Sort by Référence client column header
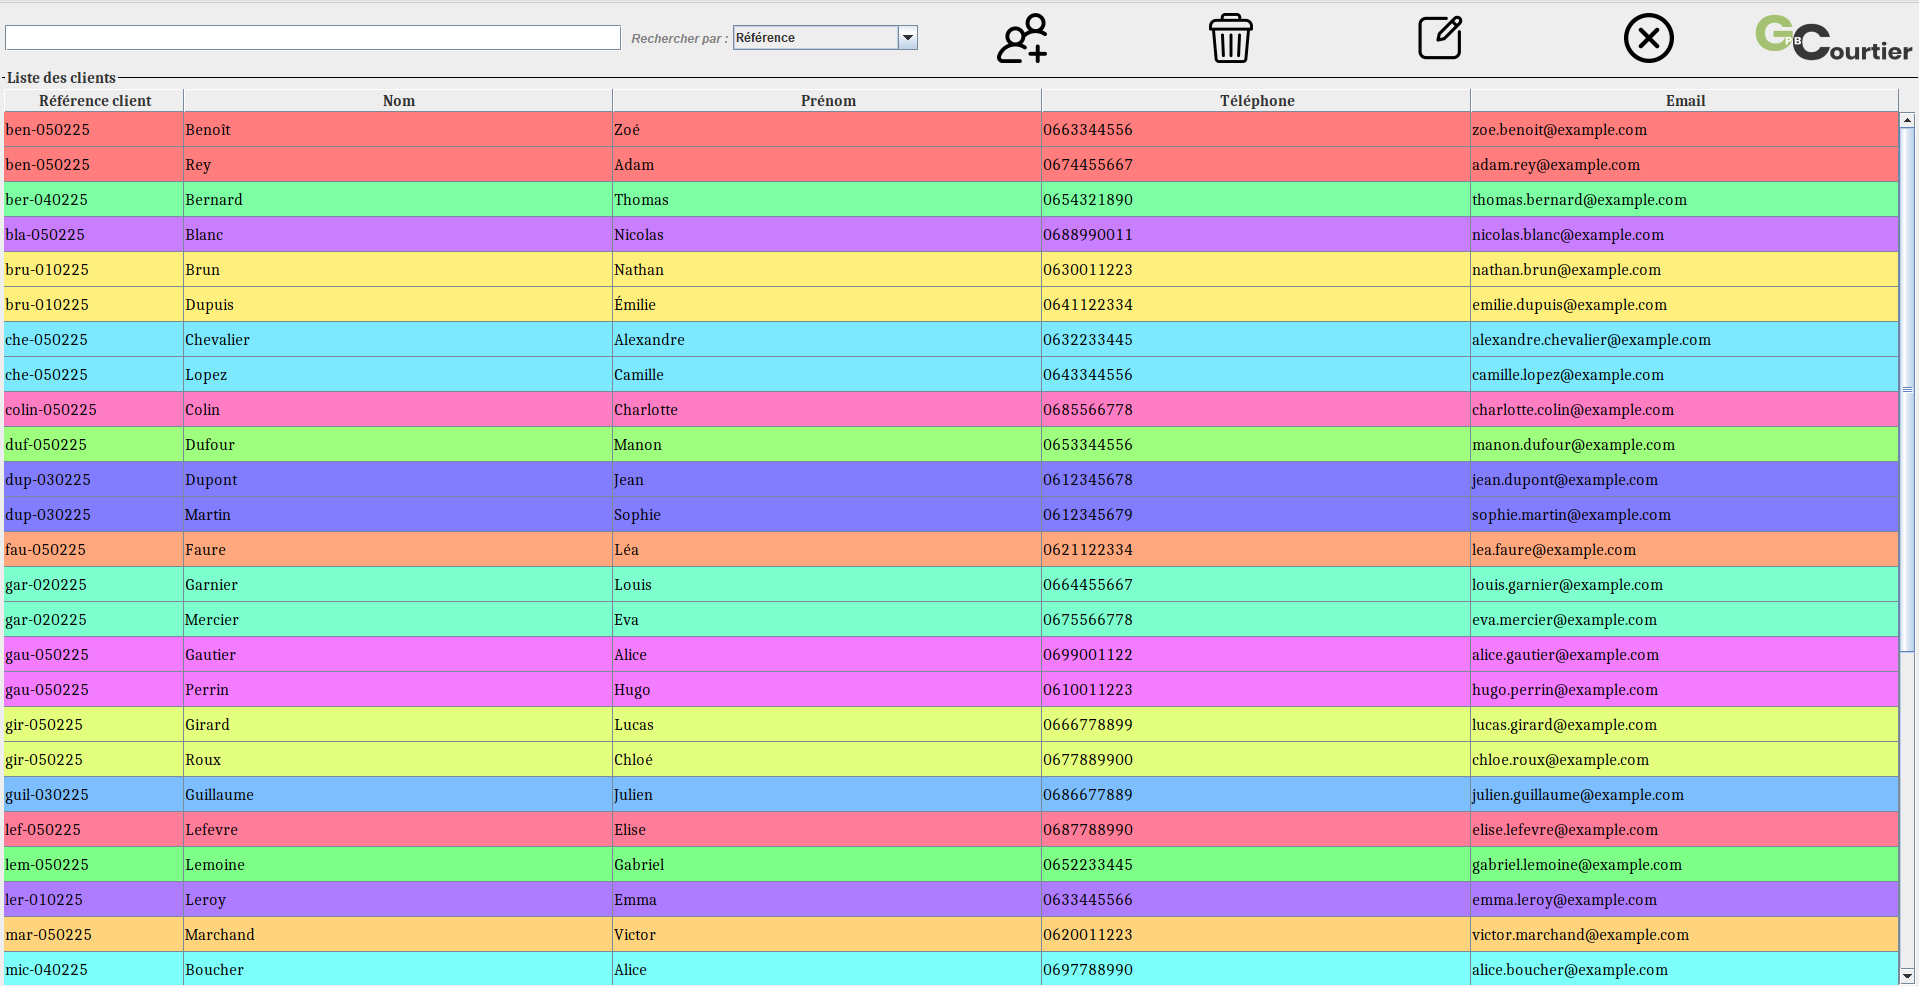Screen dimensions: 1919x986 tap(95, 101)
